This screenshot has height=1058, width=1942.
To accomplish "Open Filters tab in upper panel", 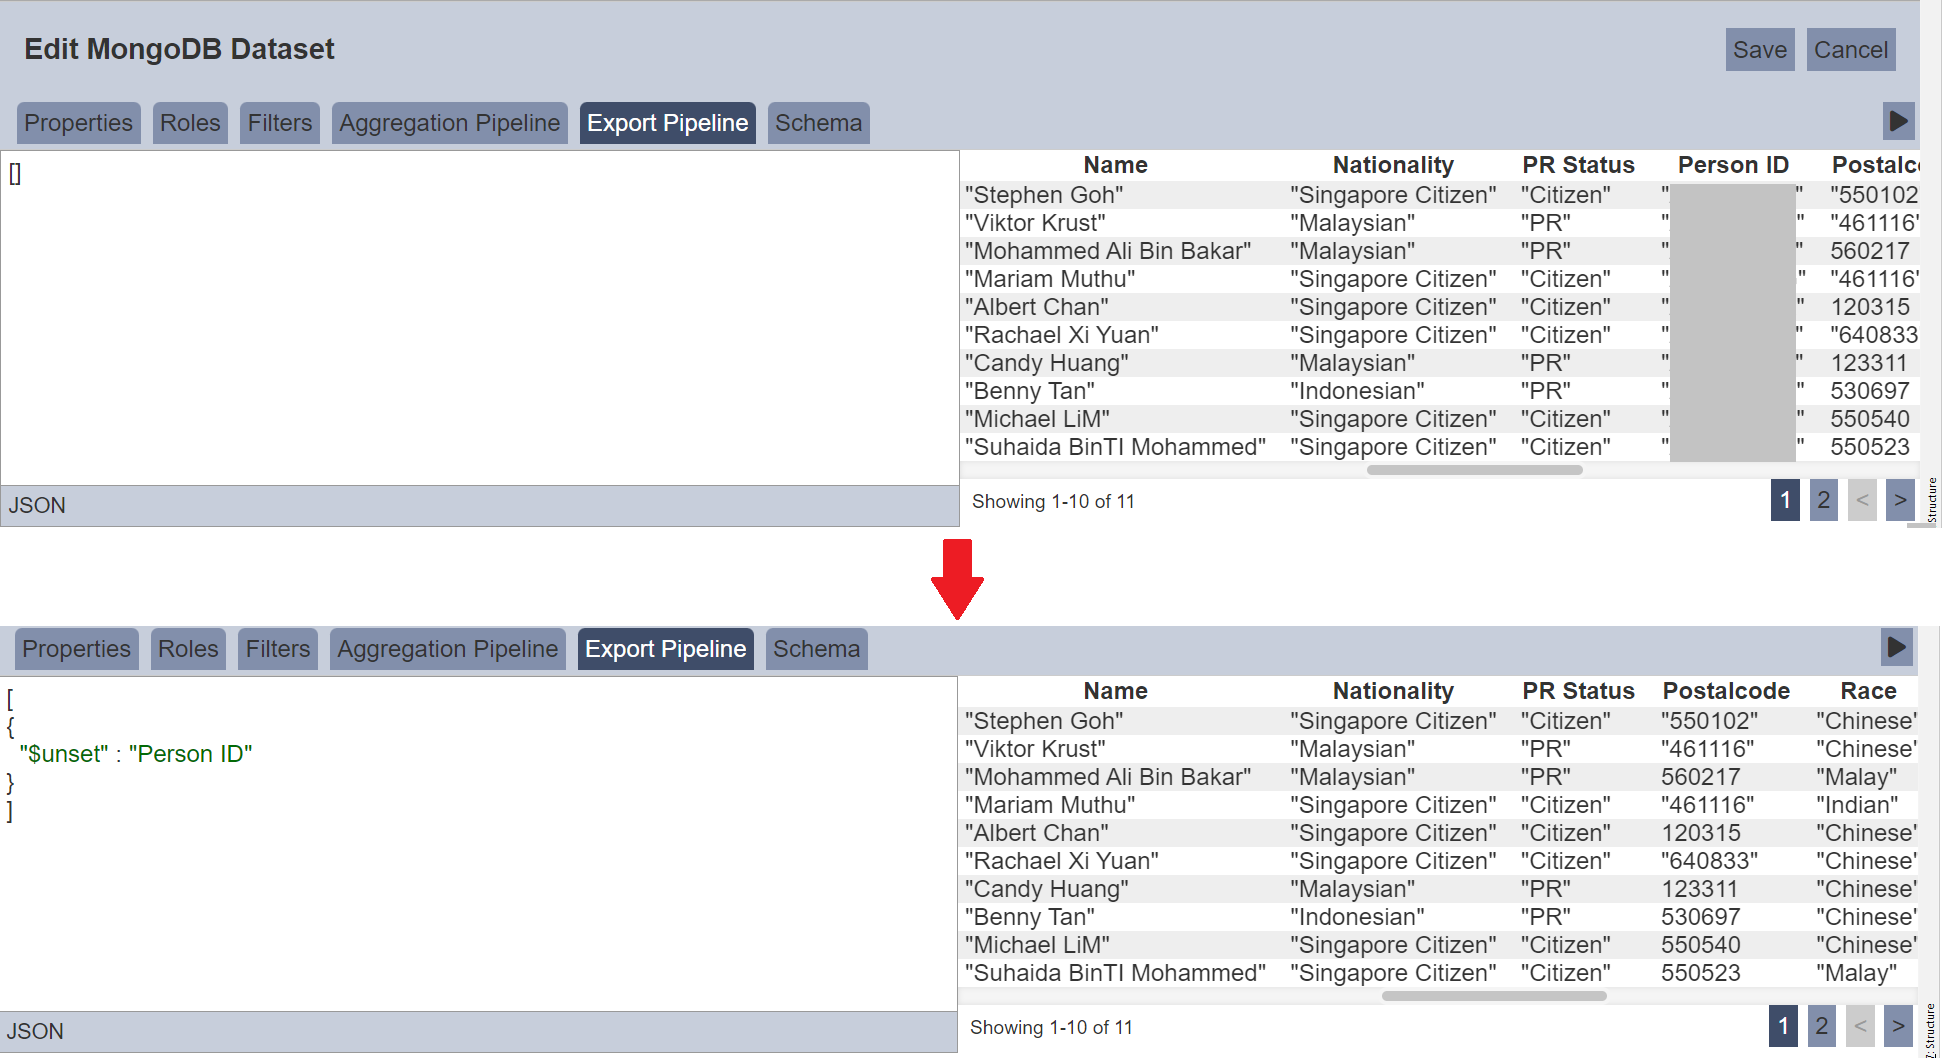I will (280, 123).
